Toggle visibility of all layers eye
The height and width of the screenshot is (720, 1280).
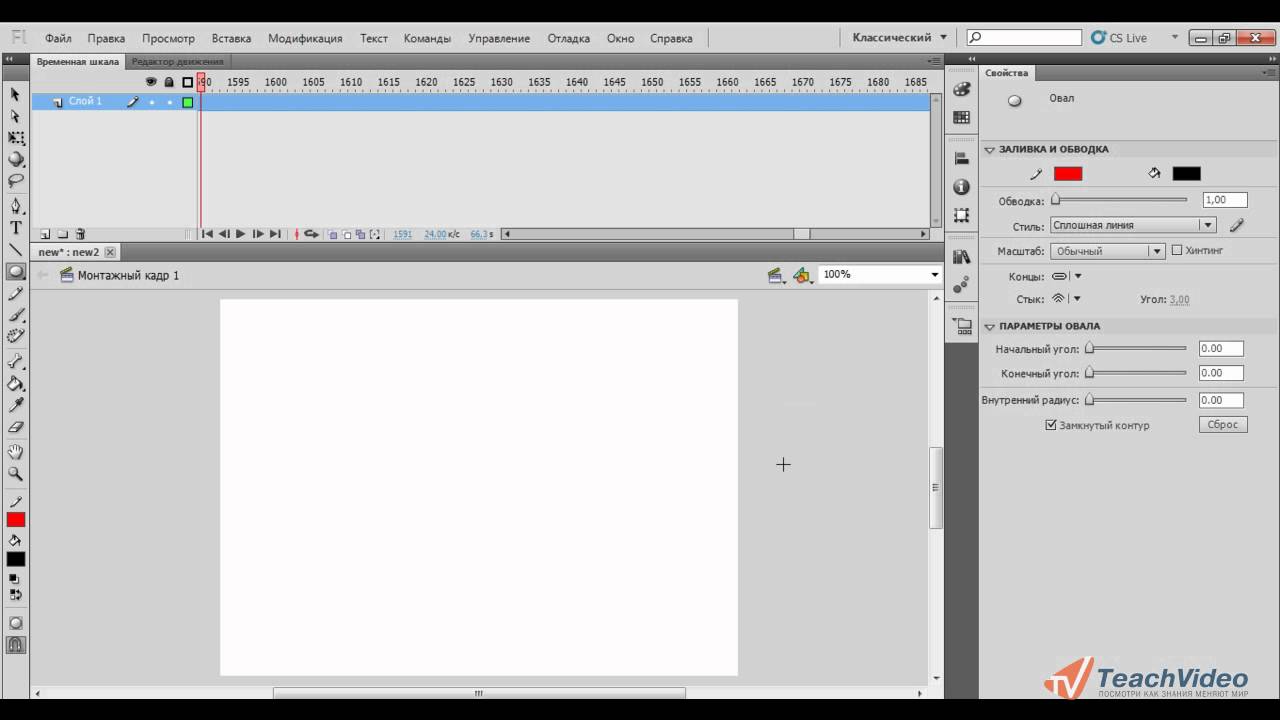pos(151,82)
